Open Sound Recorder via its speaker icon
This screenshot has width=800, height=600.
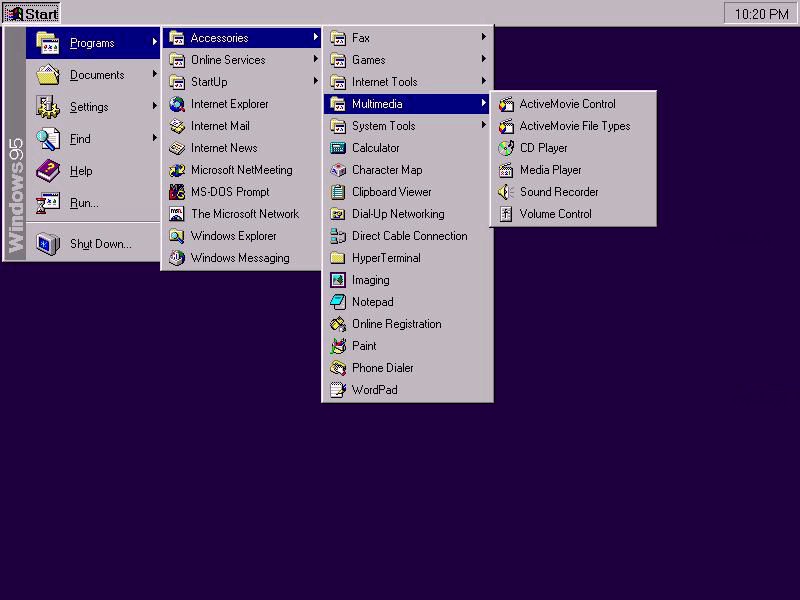[506, 192]
